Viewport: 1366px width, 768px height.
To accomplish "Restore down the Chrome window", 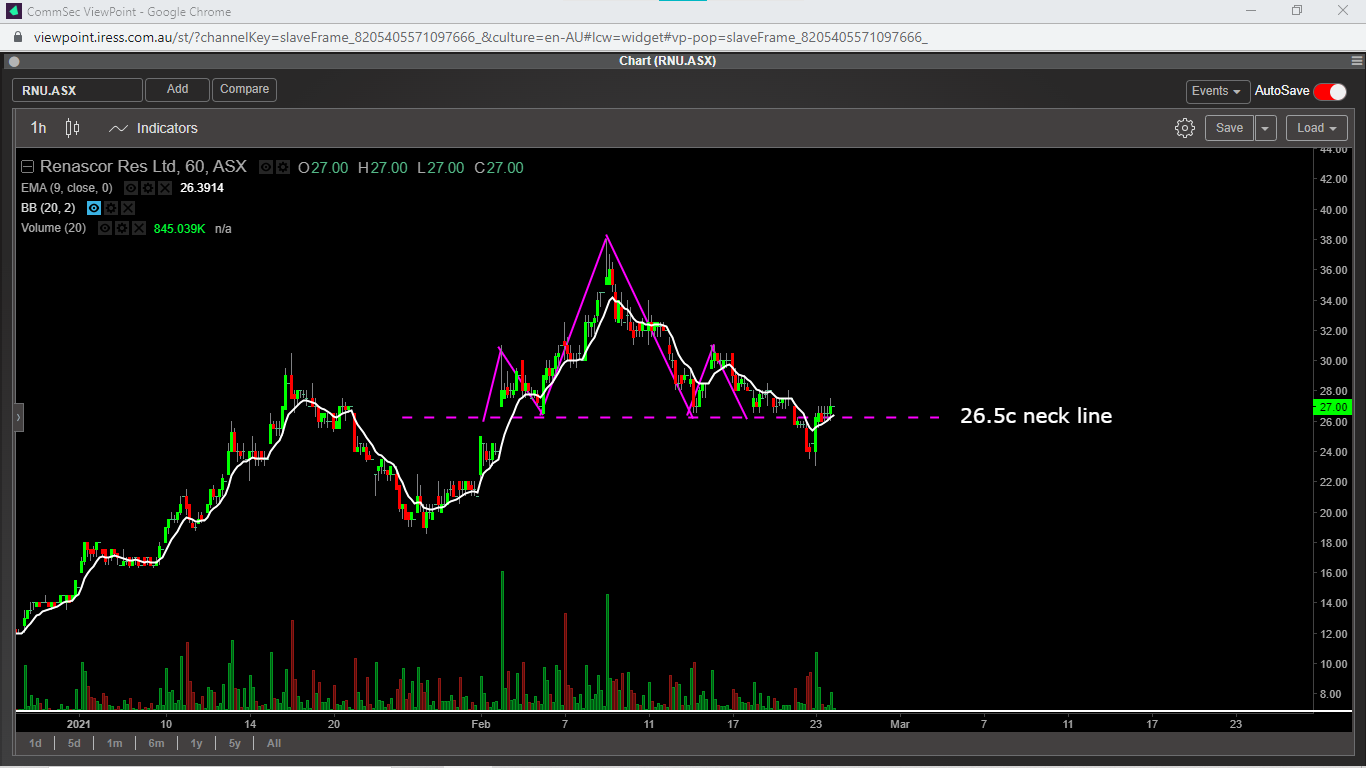I will pos(1297,11).
